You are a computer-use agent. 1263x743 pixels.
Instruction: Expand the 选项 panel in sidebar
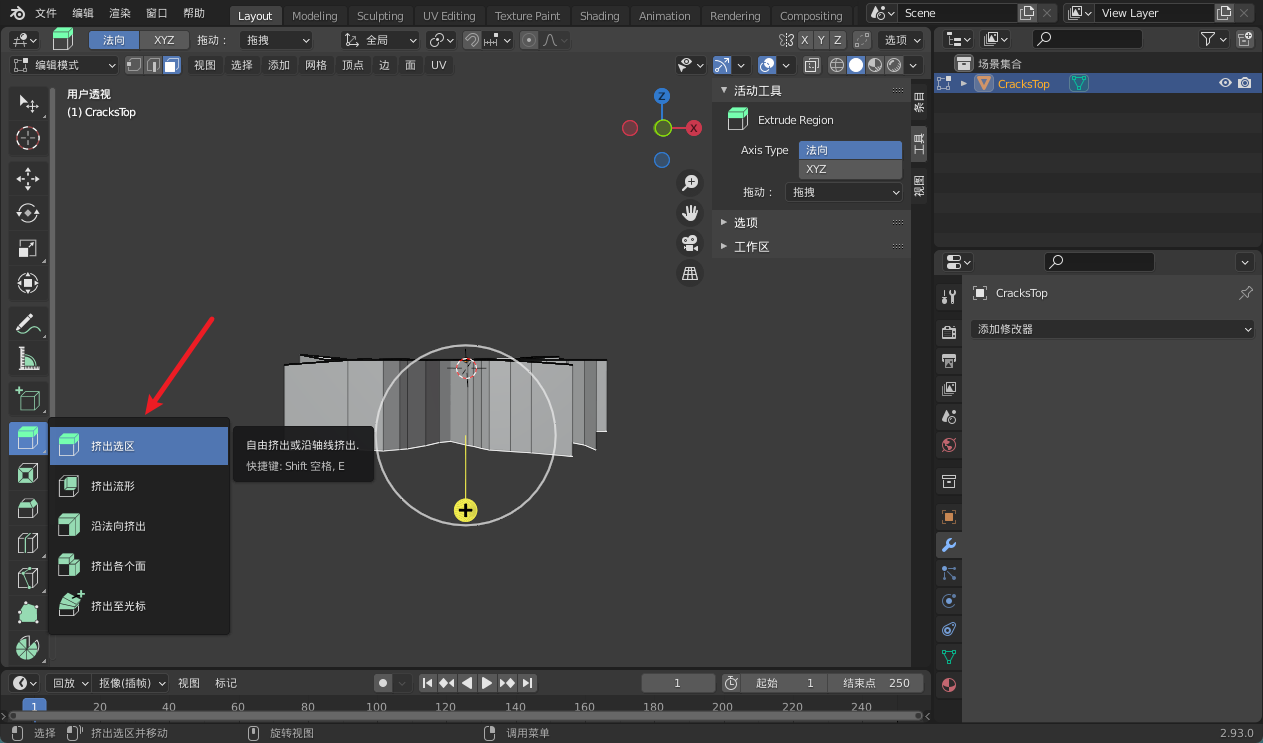pos(746,222)
